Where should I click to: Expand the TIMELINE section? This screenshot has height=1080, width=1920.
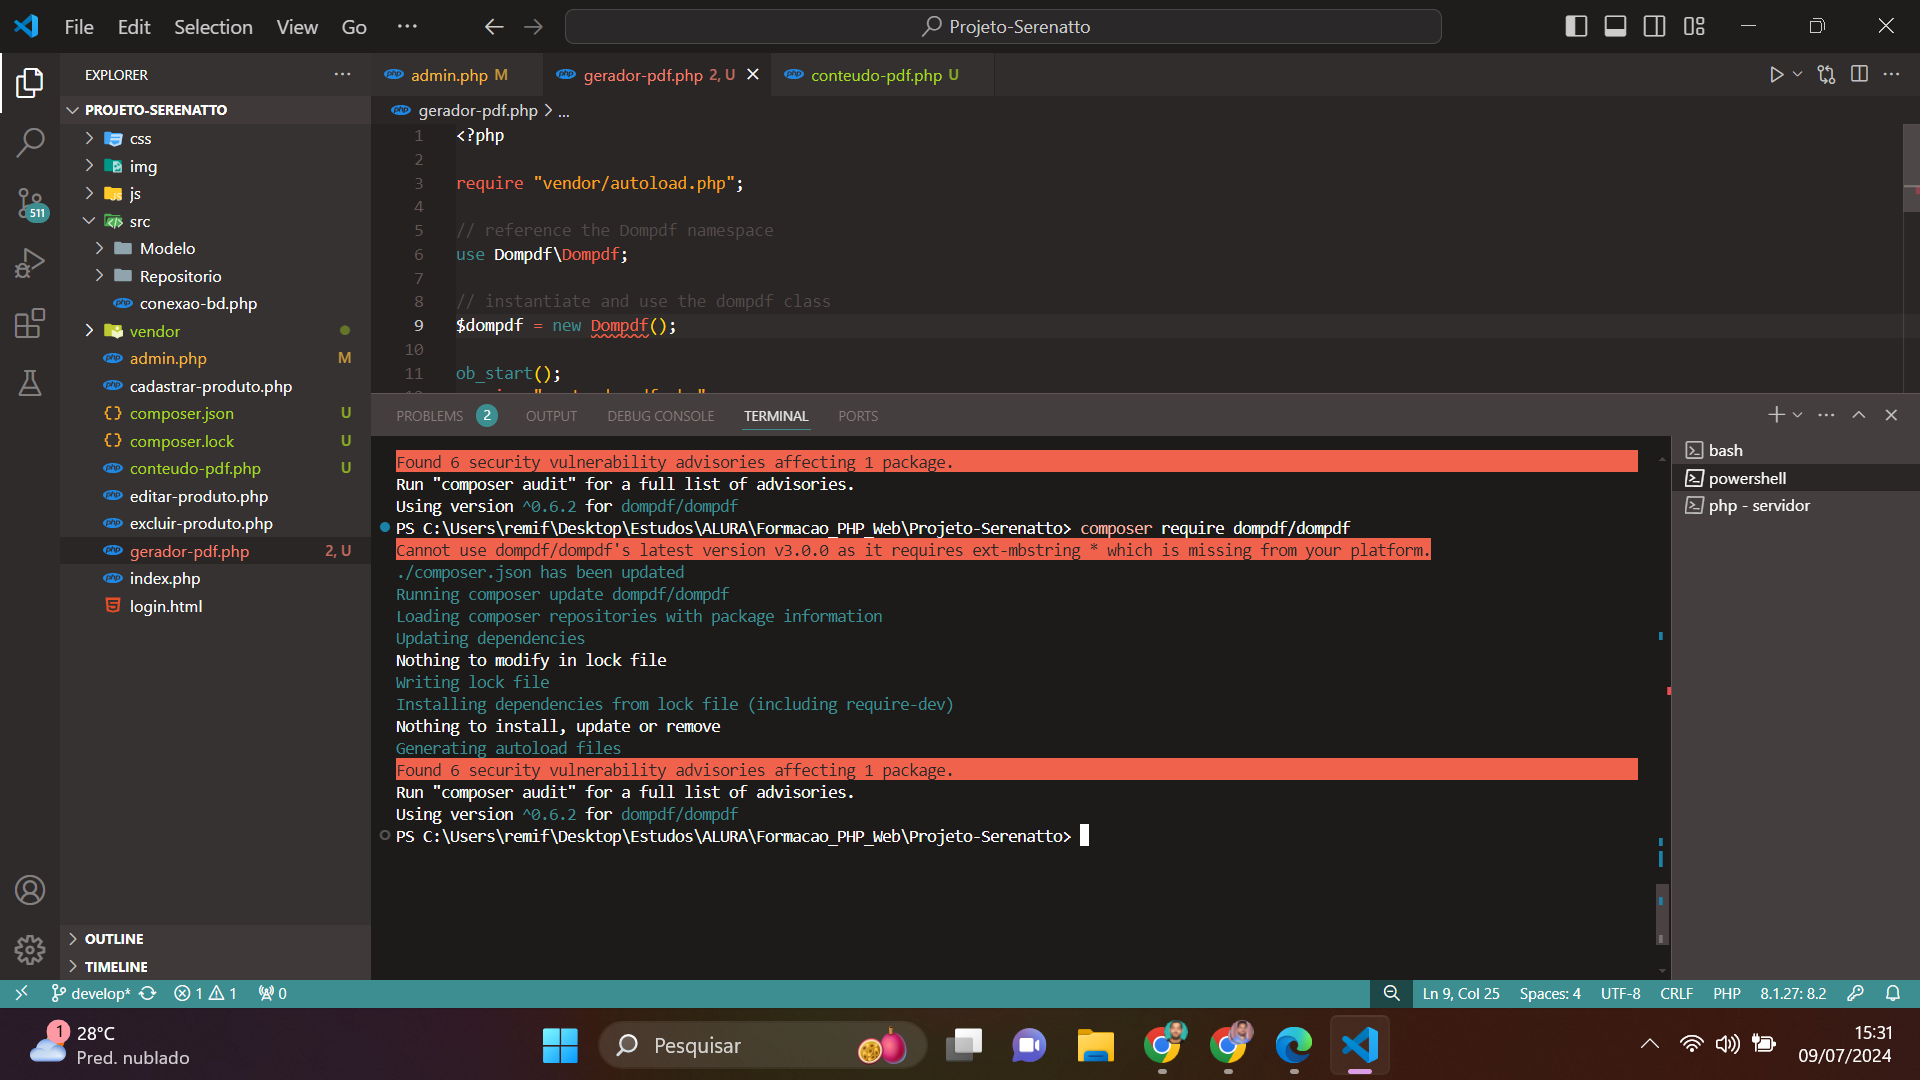pos(215,967)
